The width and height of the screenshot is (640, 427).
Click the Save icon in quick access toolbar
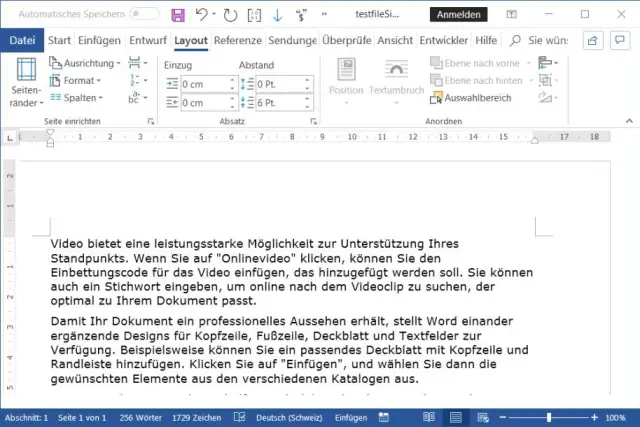tap(178, 15)
